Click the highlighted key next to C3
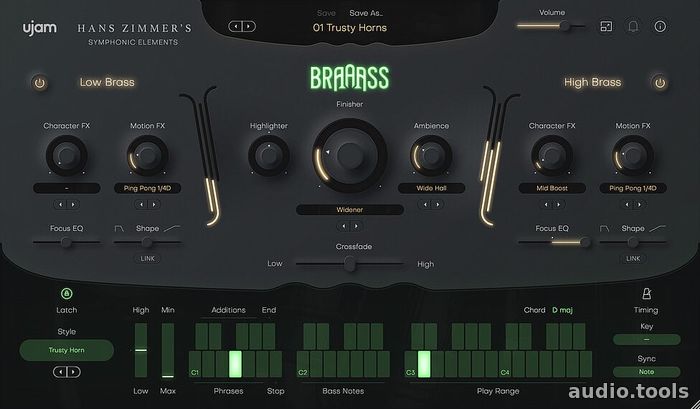700x409 pixels. click(424, 364)
